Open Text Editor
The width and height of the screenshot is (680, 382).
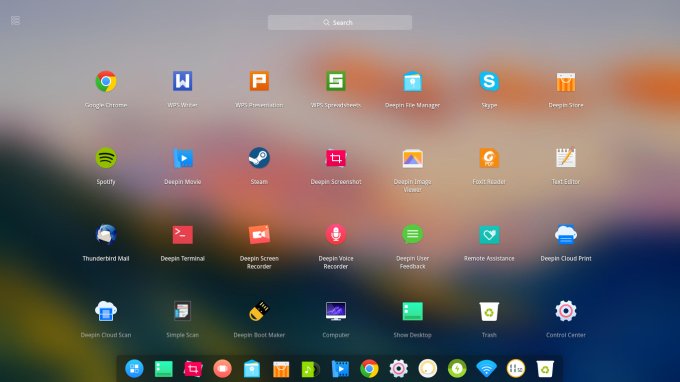(566, 158)
